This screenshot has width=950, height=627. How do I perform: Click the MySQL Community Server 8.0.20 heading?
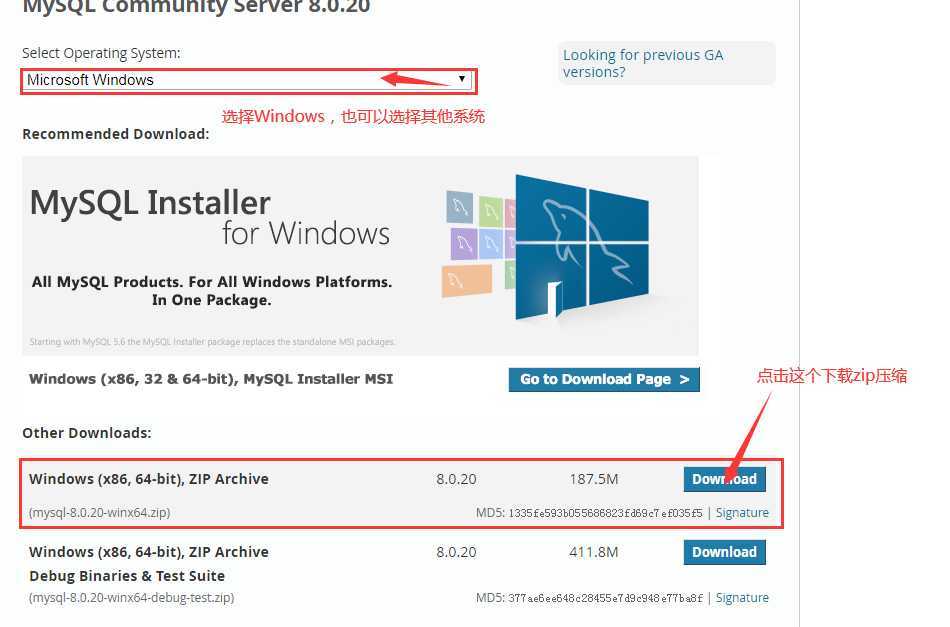tap(196, 7)
